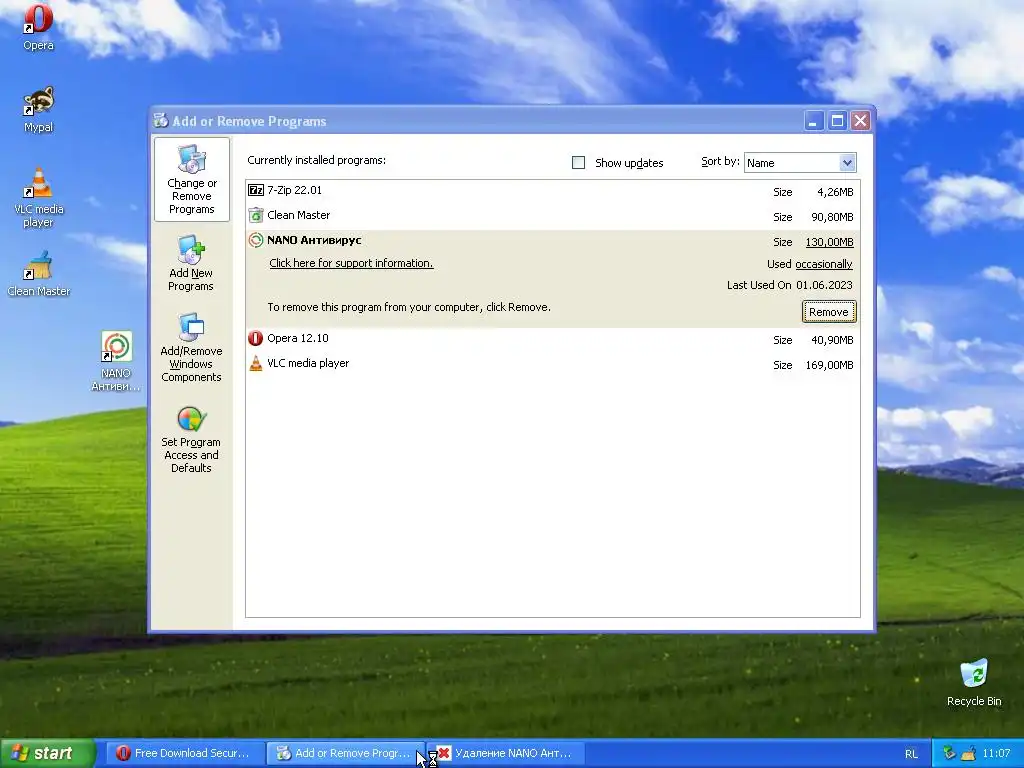Open Add New Programs section
This screenshot has height=768, width=1024.
pos(191,263)
